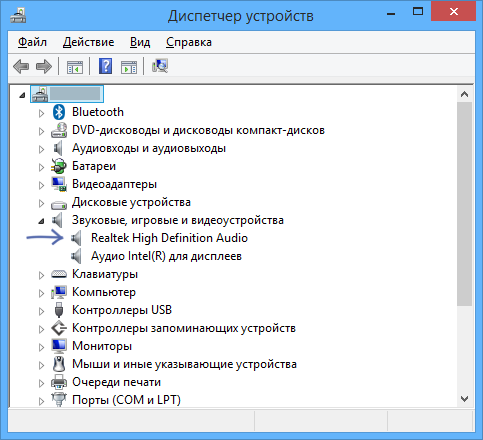Expand the Клавиатуры category
The image size is (483, 440).
41,275
